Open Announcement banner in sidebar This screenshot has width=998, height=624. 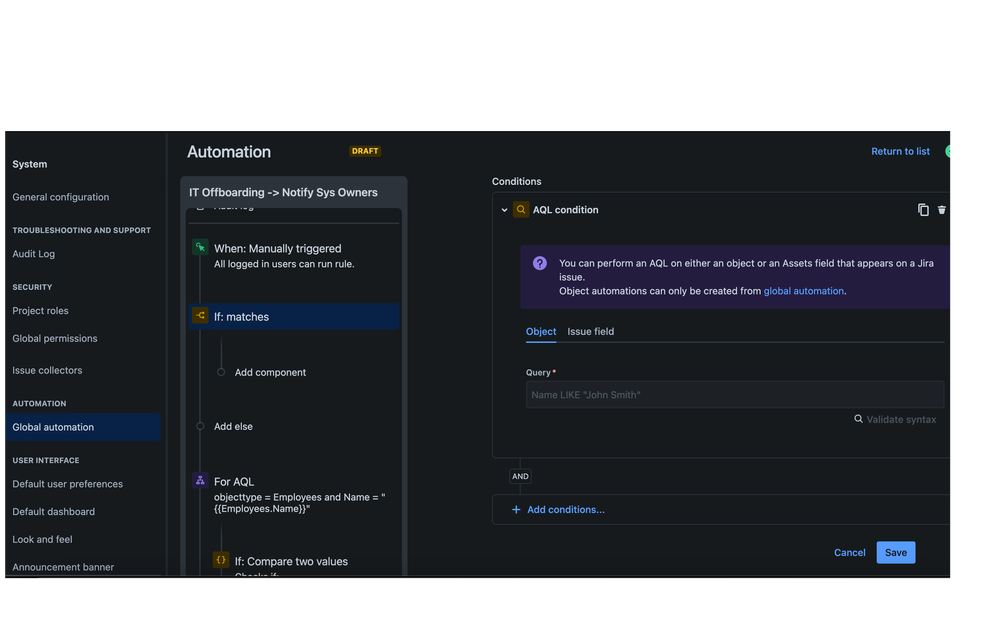click(63, 567)
